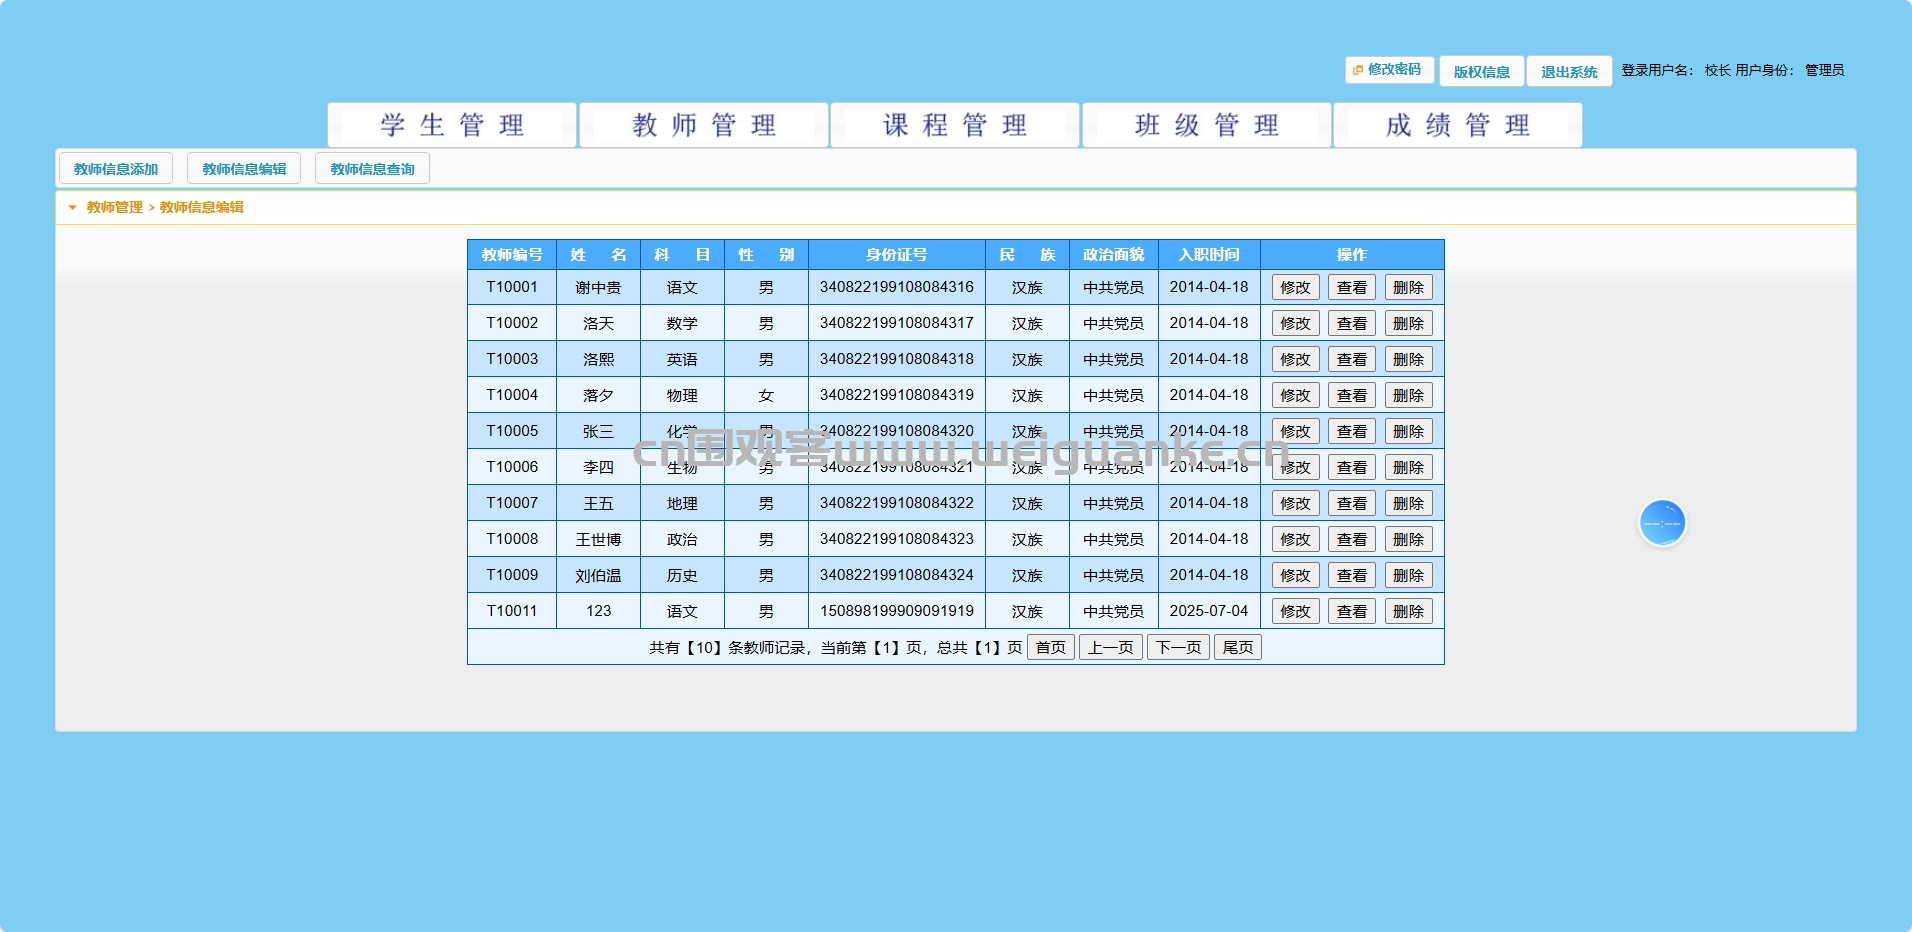Viewport: 1912px width, 932px height.
Task: Open 修改密码 (change password)
Action: point(1389,70)
